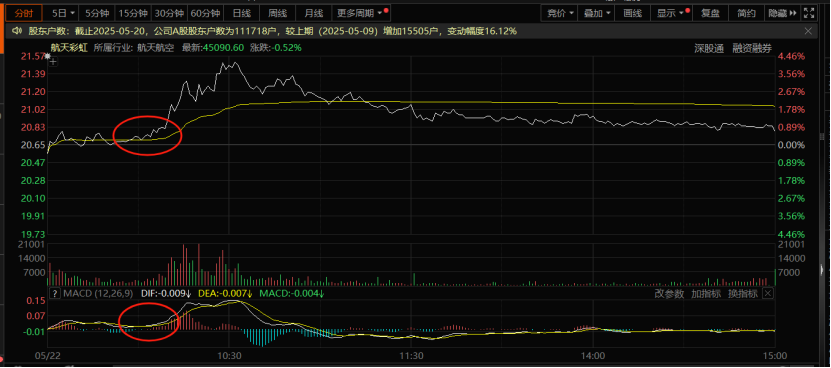Viewport: 831px width, 368px height.
Task: Click the 隐藏 hide panel button
Action: click(782, 13)
